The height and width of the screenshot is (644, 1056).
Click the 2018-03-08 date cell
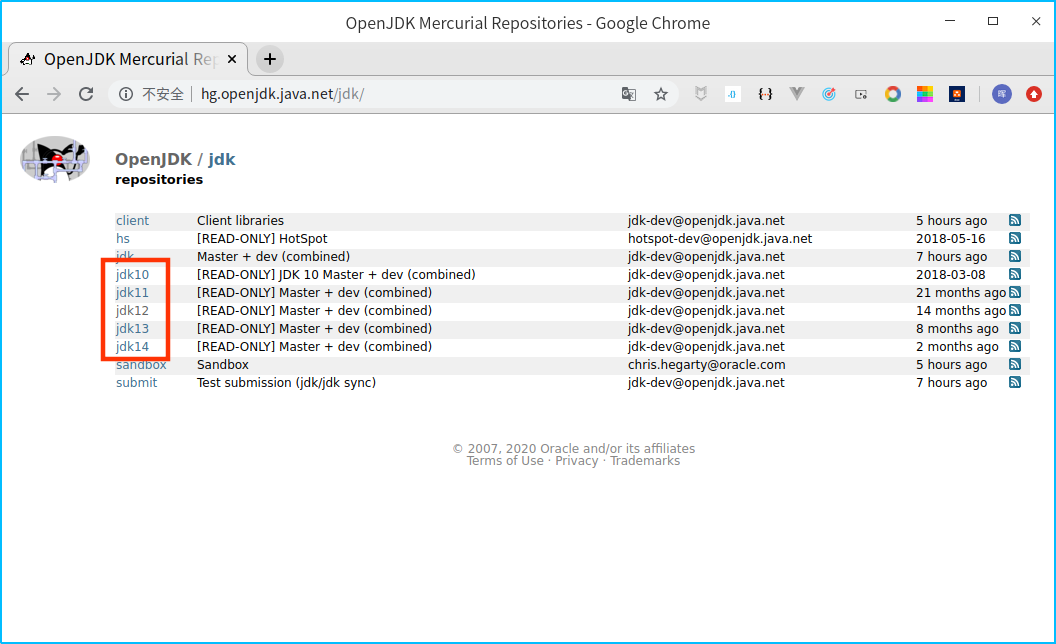point(950,274)
